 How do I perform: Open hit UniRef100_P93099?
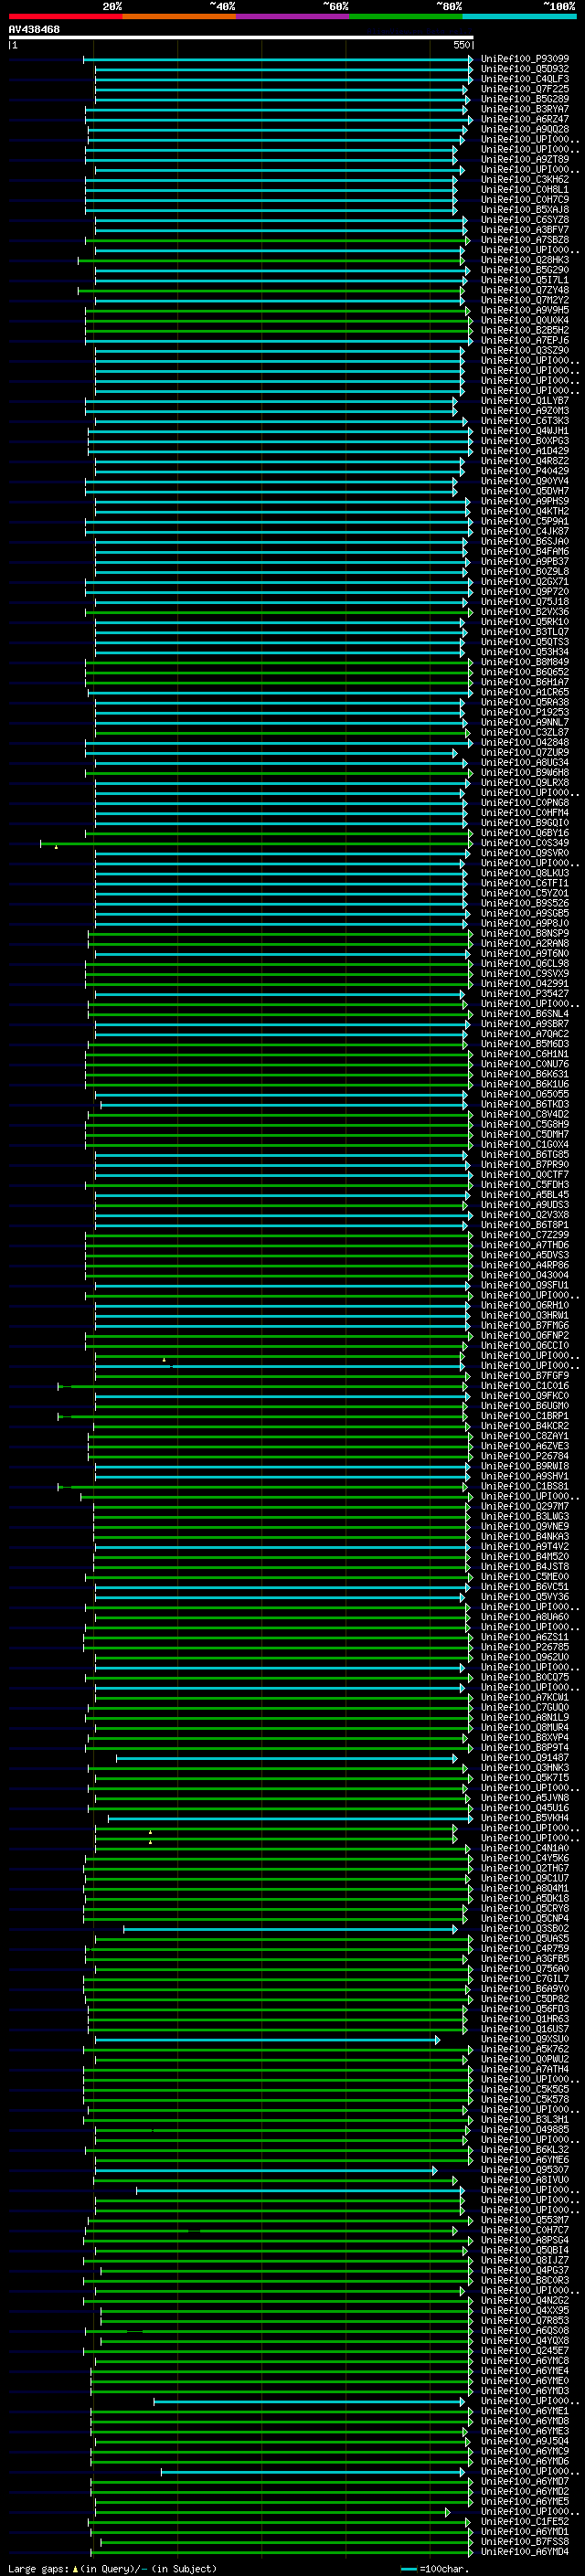525,59
